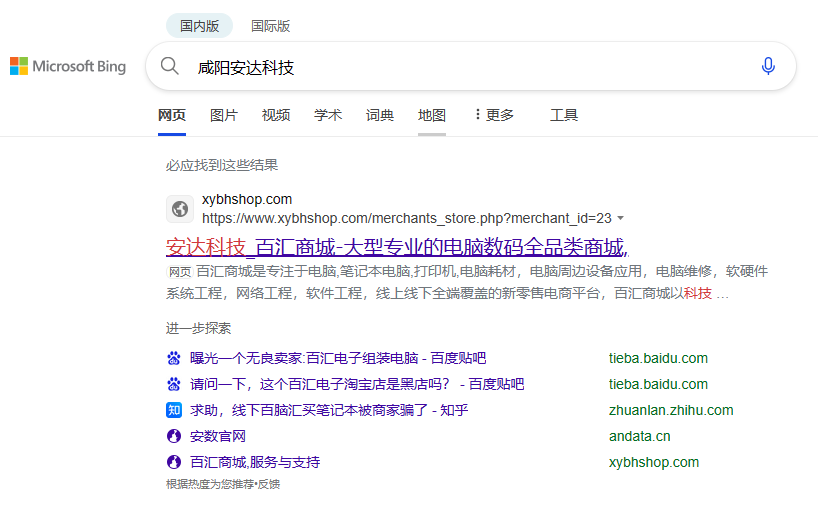Open the 百汇商城,服务与支持 link
The height and width of the screenshot is (516, 818).
point(255,462)
